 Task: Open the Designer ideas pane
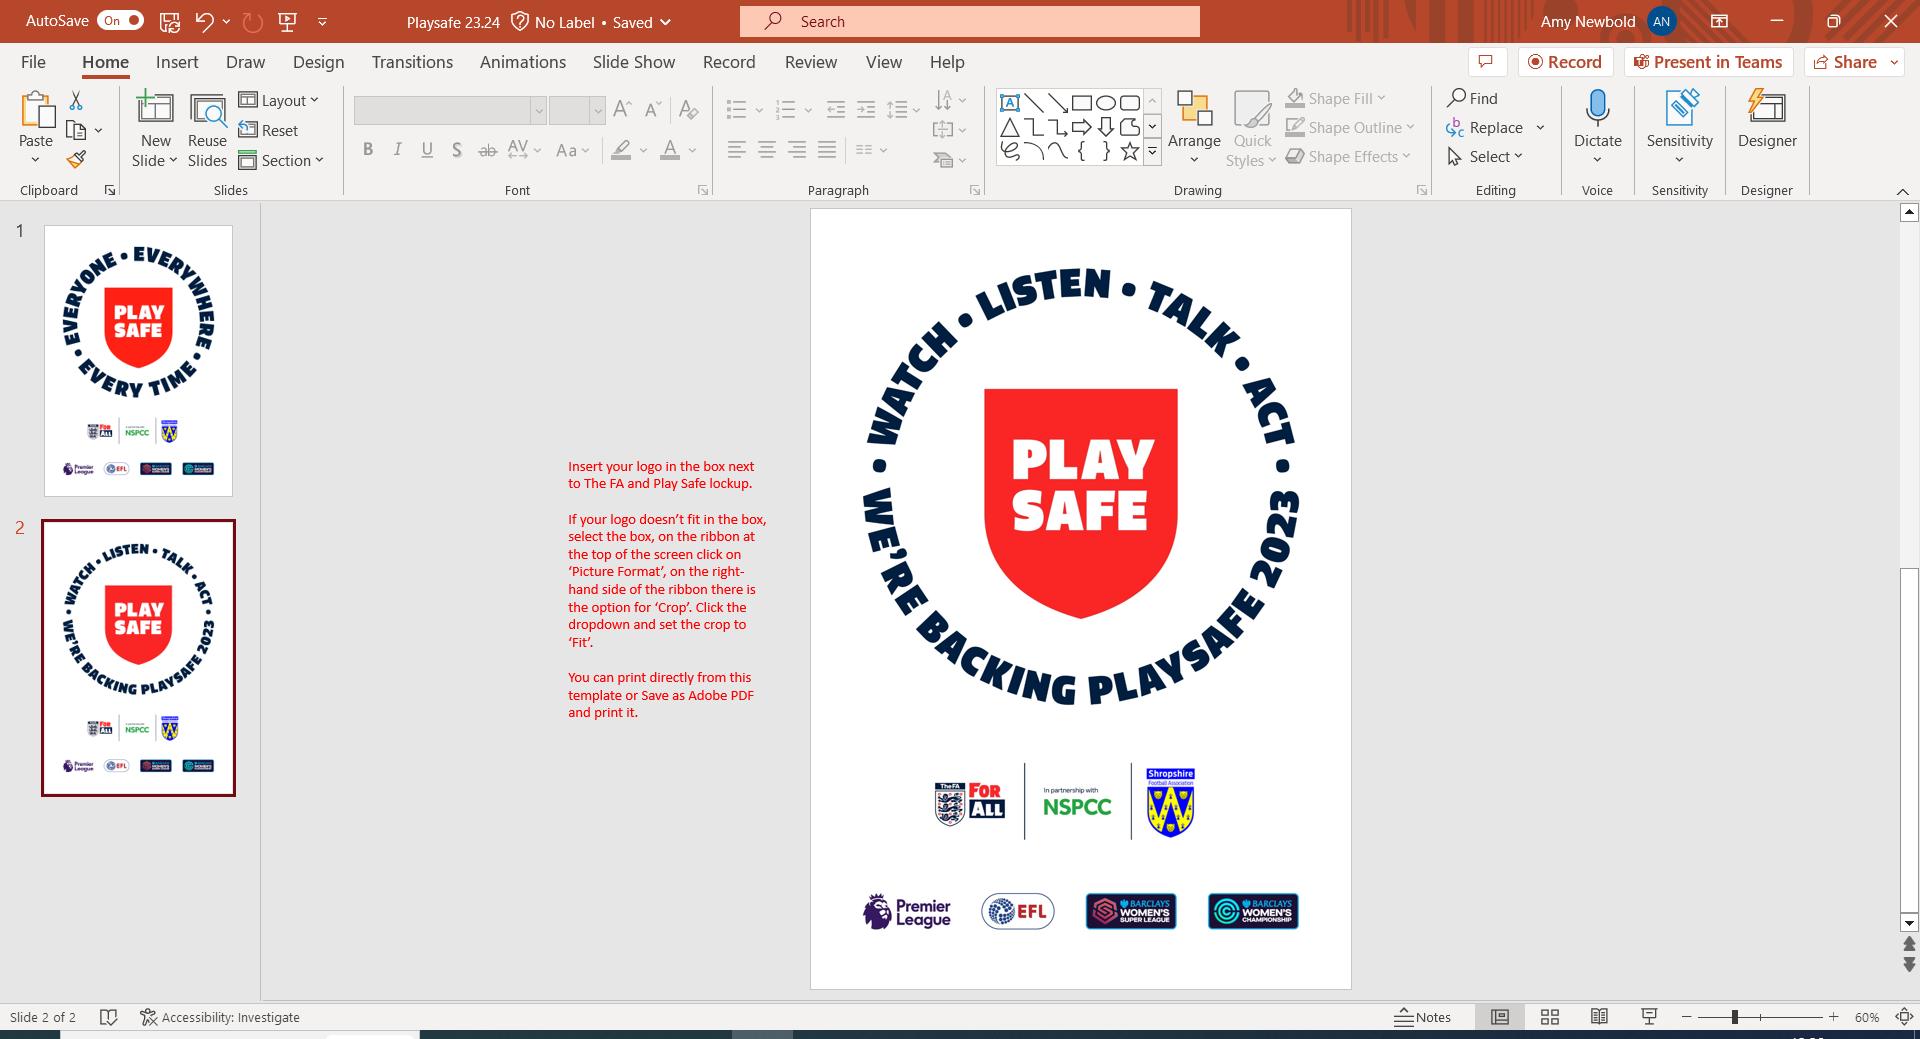(1767, 120)
